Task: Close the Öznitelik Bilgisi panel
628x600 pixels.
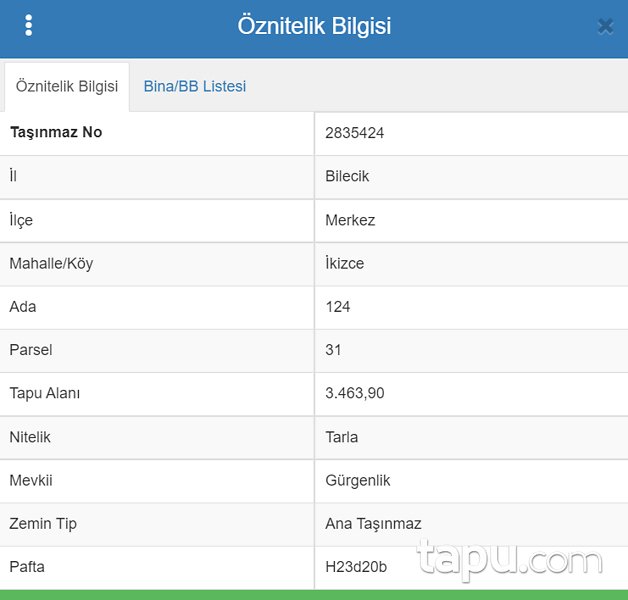Action: tap(605, 26)
